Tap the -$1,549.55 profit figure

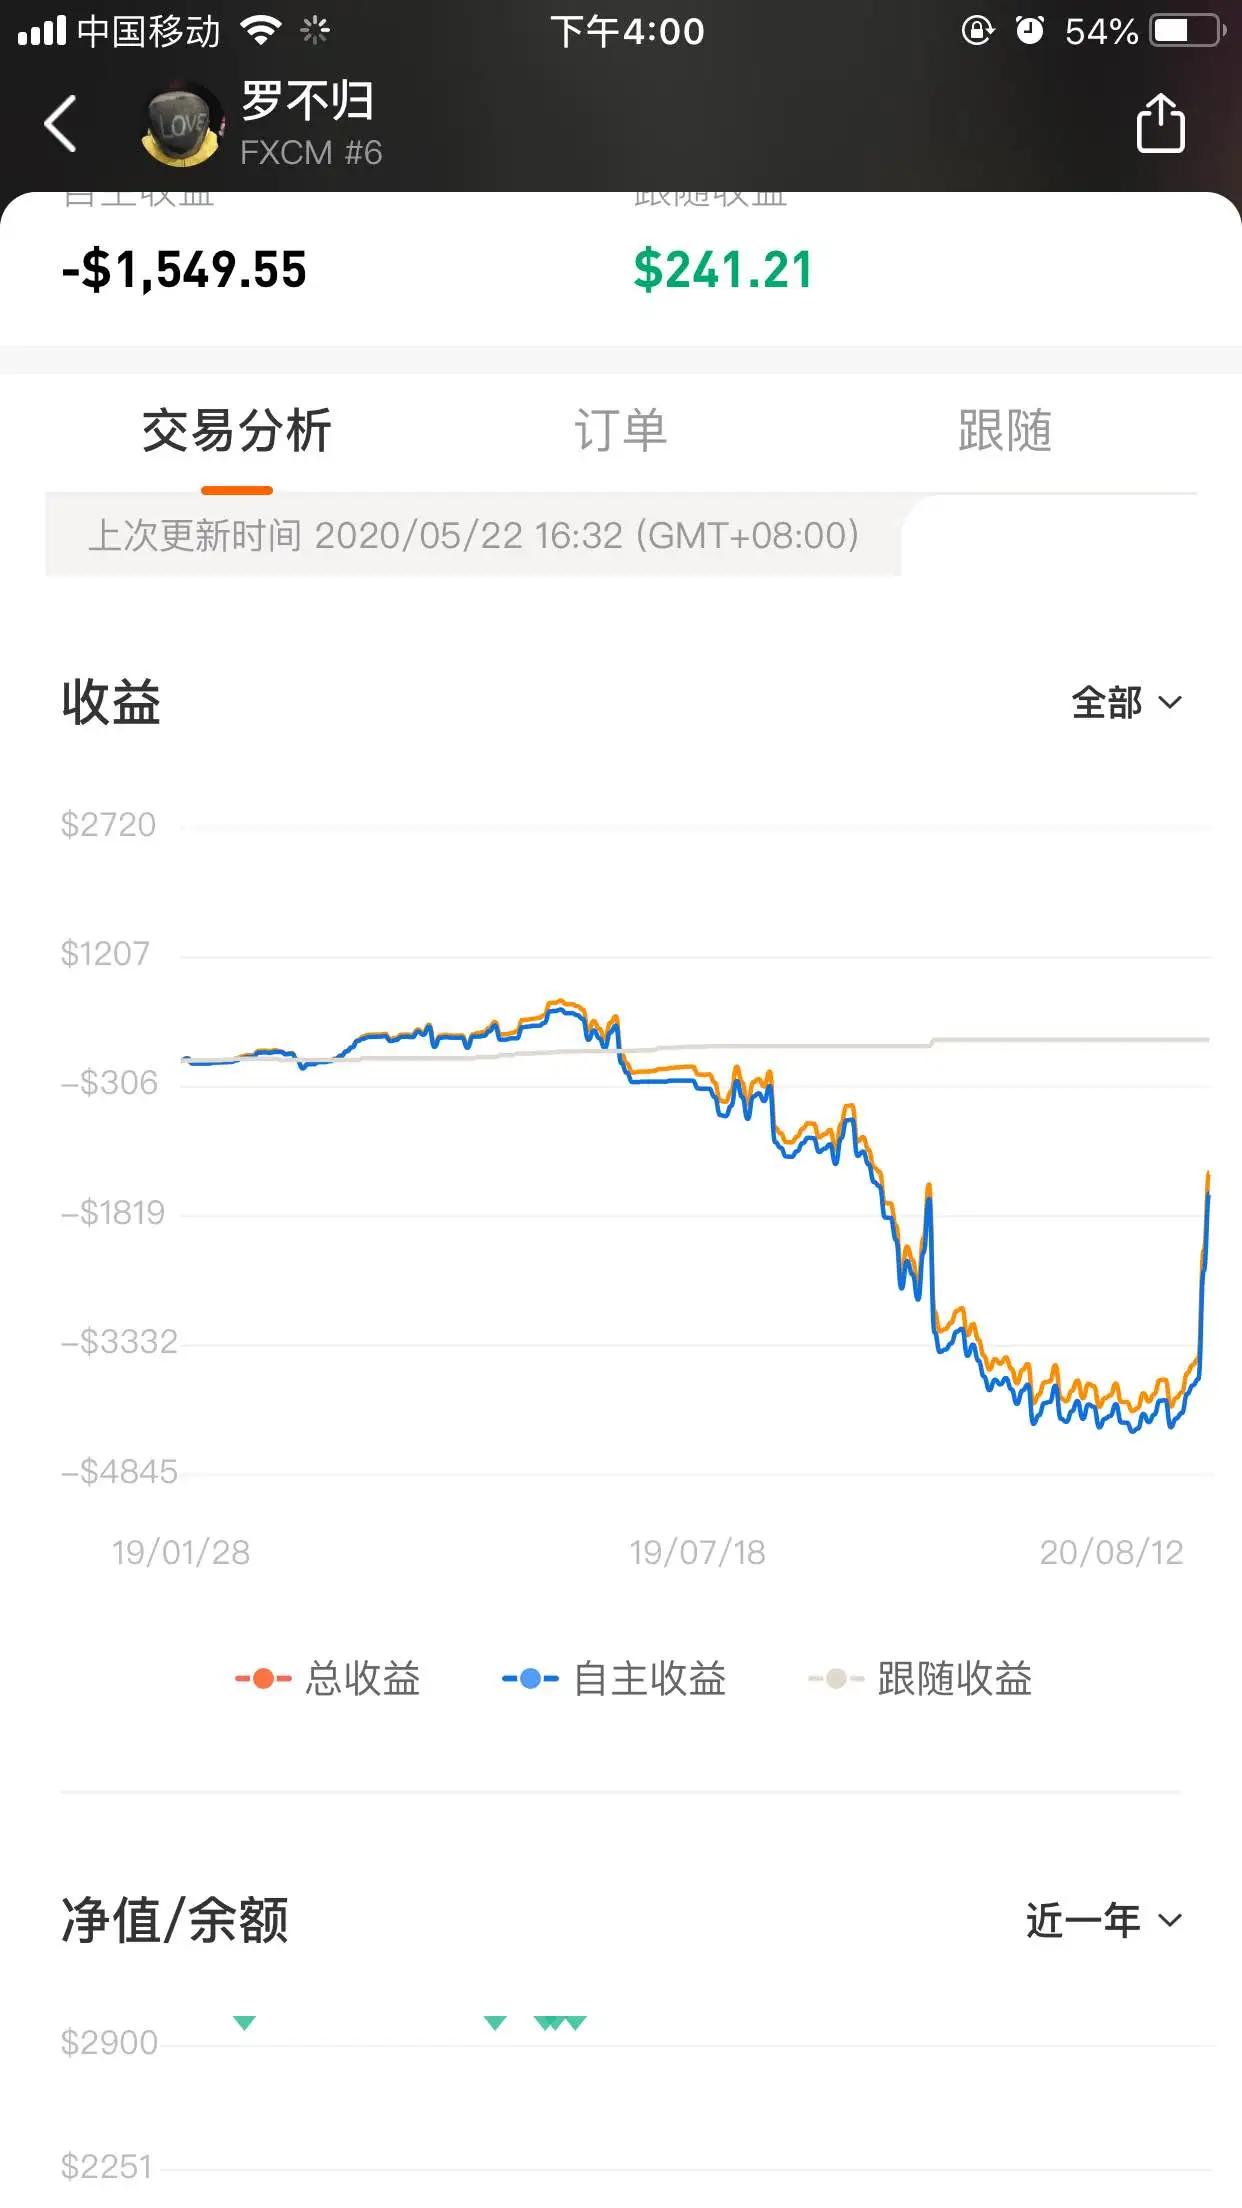[x=184, y=270]
